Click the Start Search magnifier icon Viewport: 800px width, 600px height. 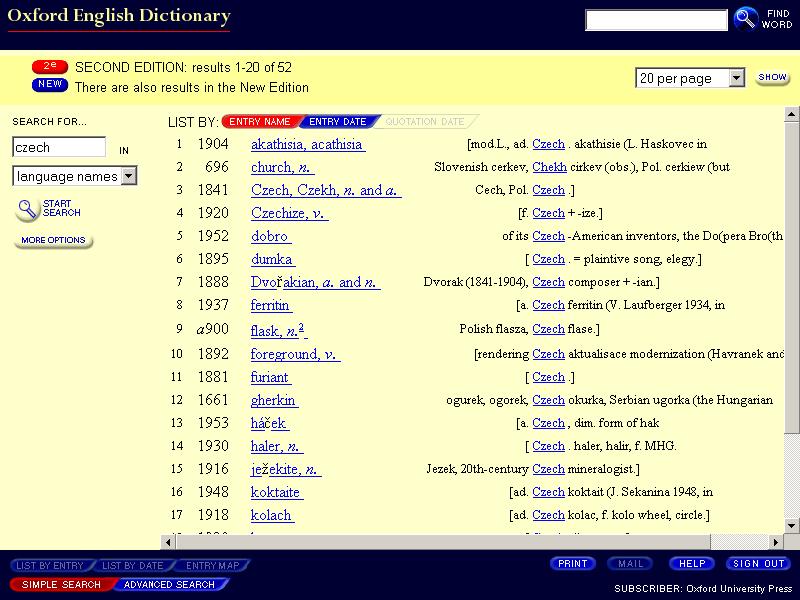tap(27, 209)
